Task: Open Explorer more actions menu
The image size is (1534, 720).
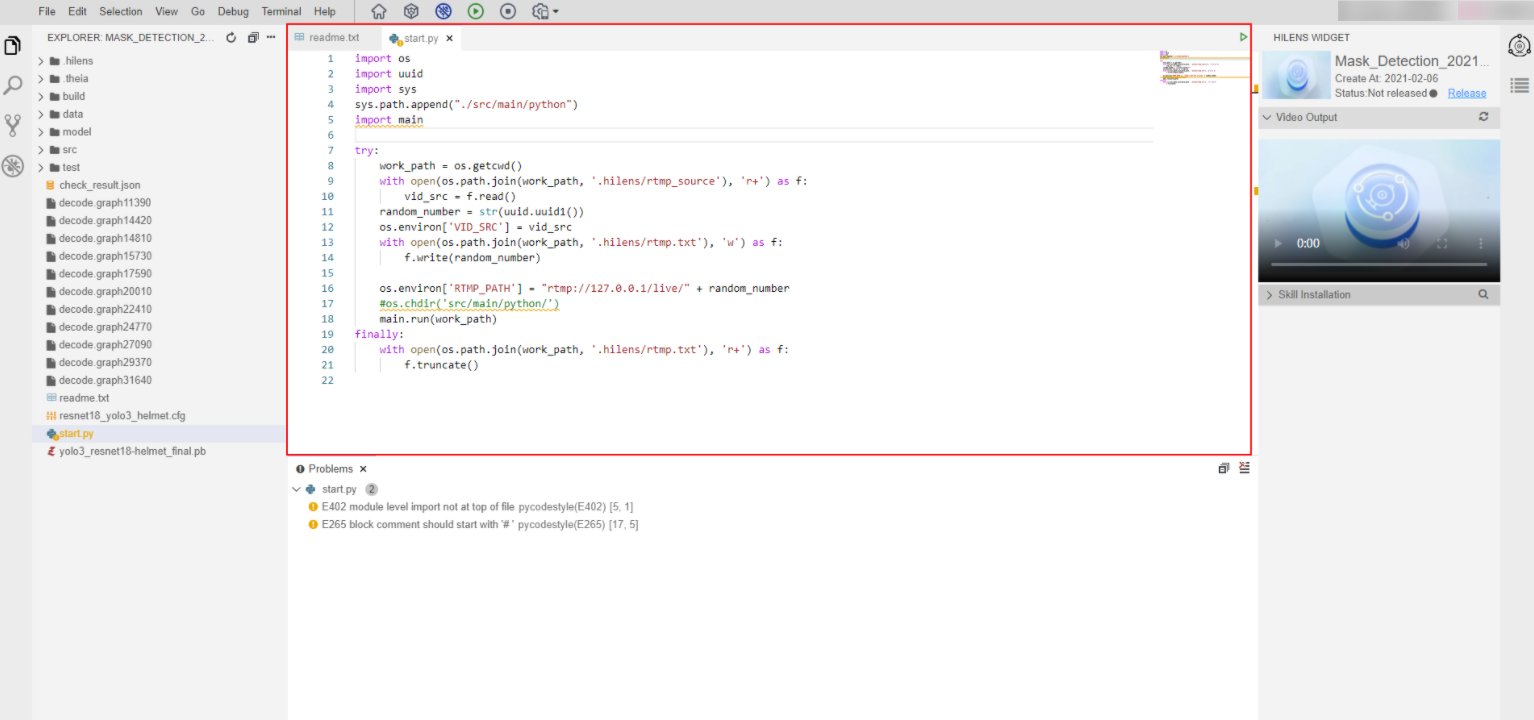Action: (x=271, y=37)
